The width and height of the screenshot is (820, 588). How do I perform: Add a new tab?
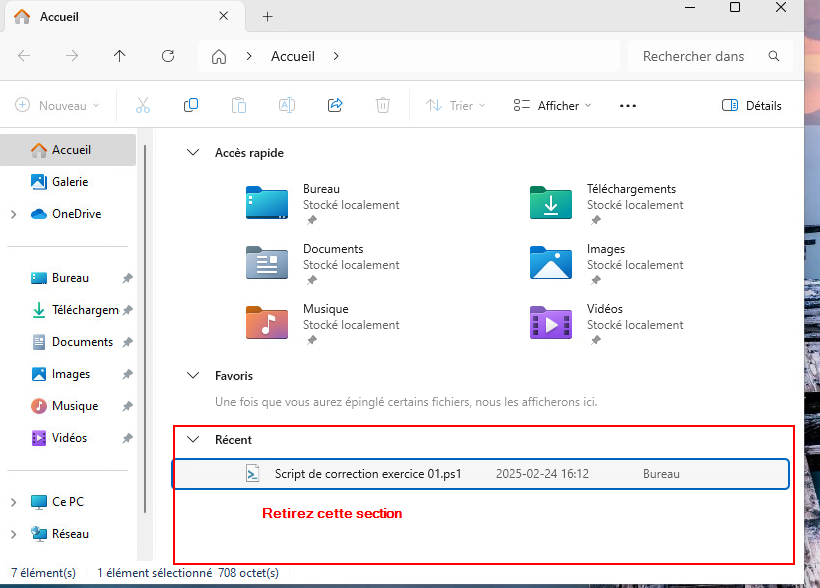pos(267,17)
